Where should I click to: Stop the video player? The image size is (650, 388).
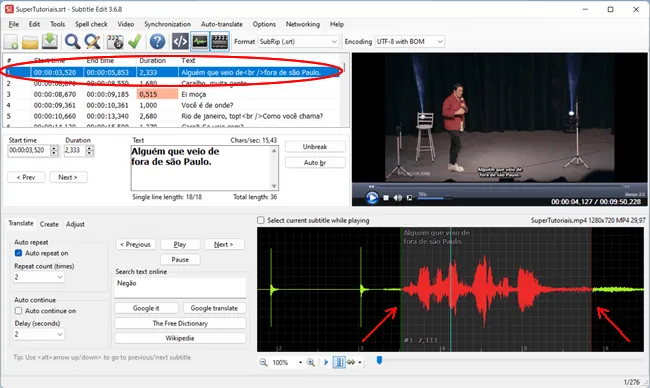[x=386, y=198]
